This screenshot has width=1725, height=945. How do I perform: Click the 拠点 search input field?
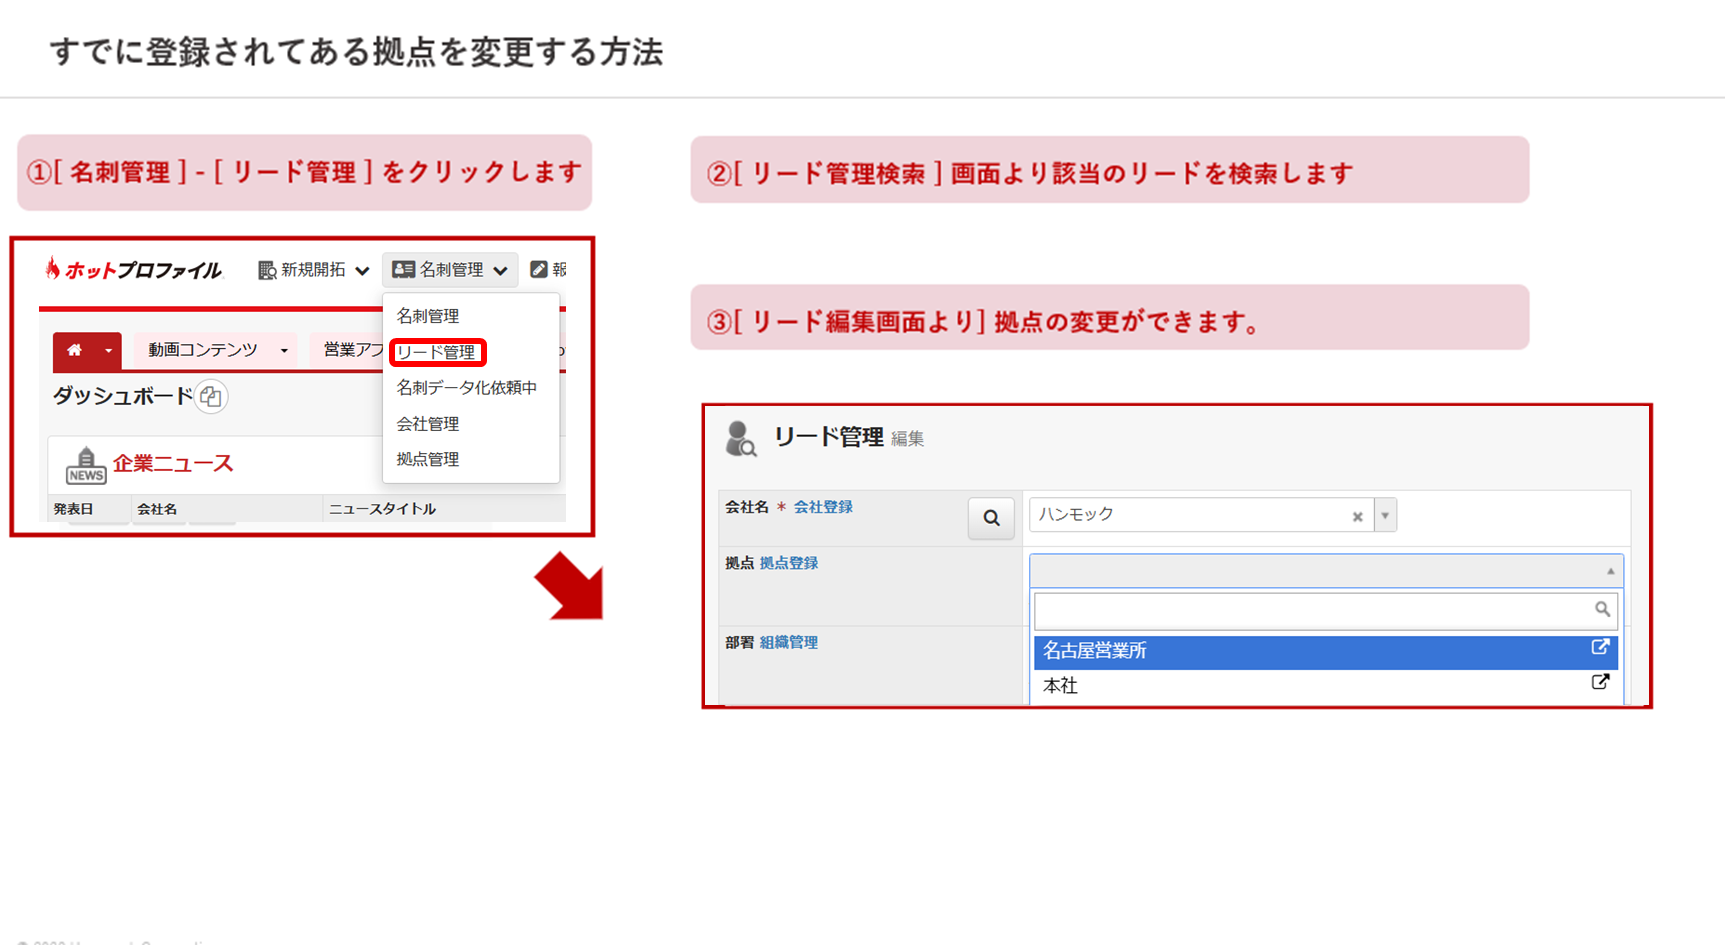pyautogui.click(x=1312, y=610)
